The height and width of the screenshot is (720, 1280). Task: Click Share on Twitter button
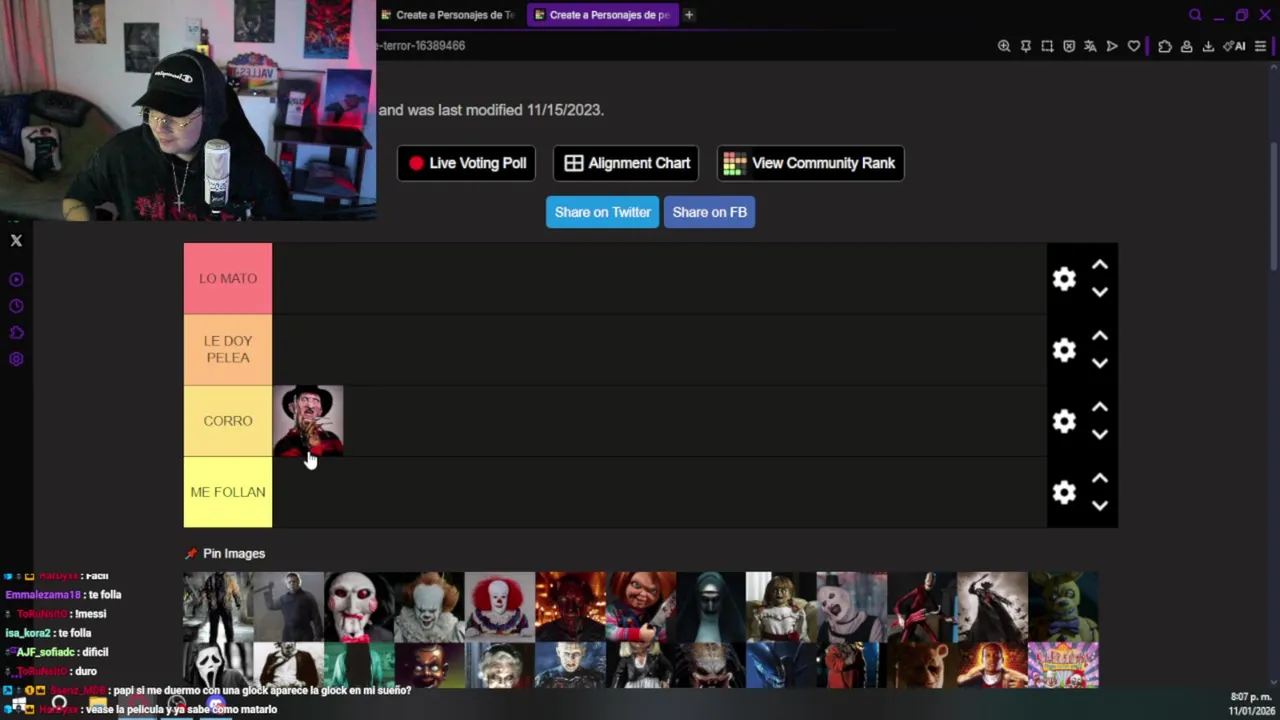pyautogui.click(x=602, y=212)
